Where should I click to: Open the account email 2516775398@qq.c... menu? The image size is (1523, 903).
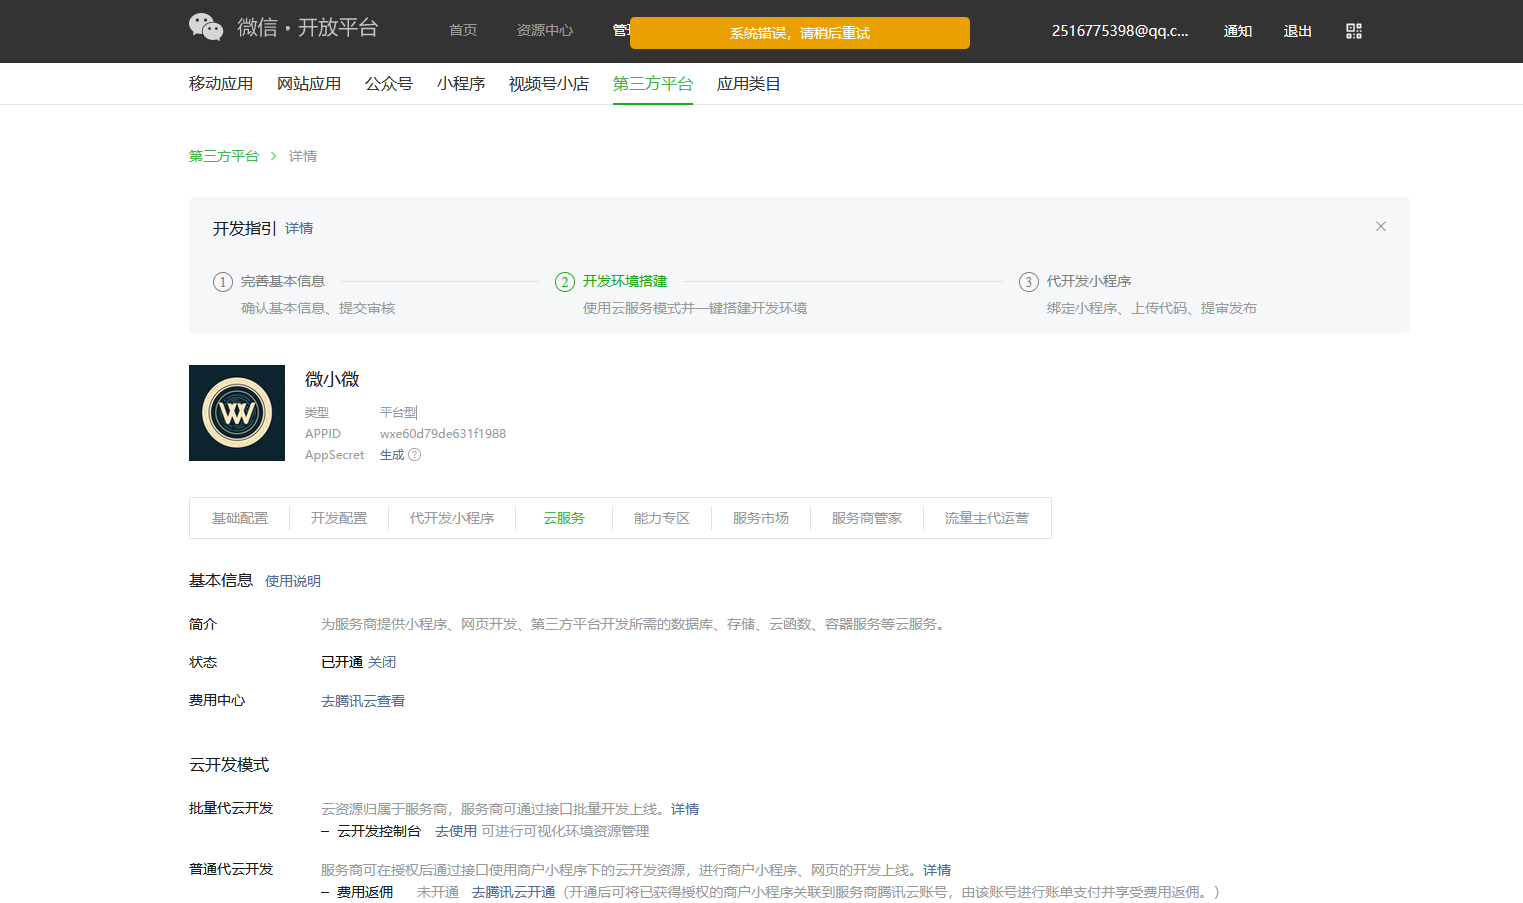coord(1120,31)
